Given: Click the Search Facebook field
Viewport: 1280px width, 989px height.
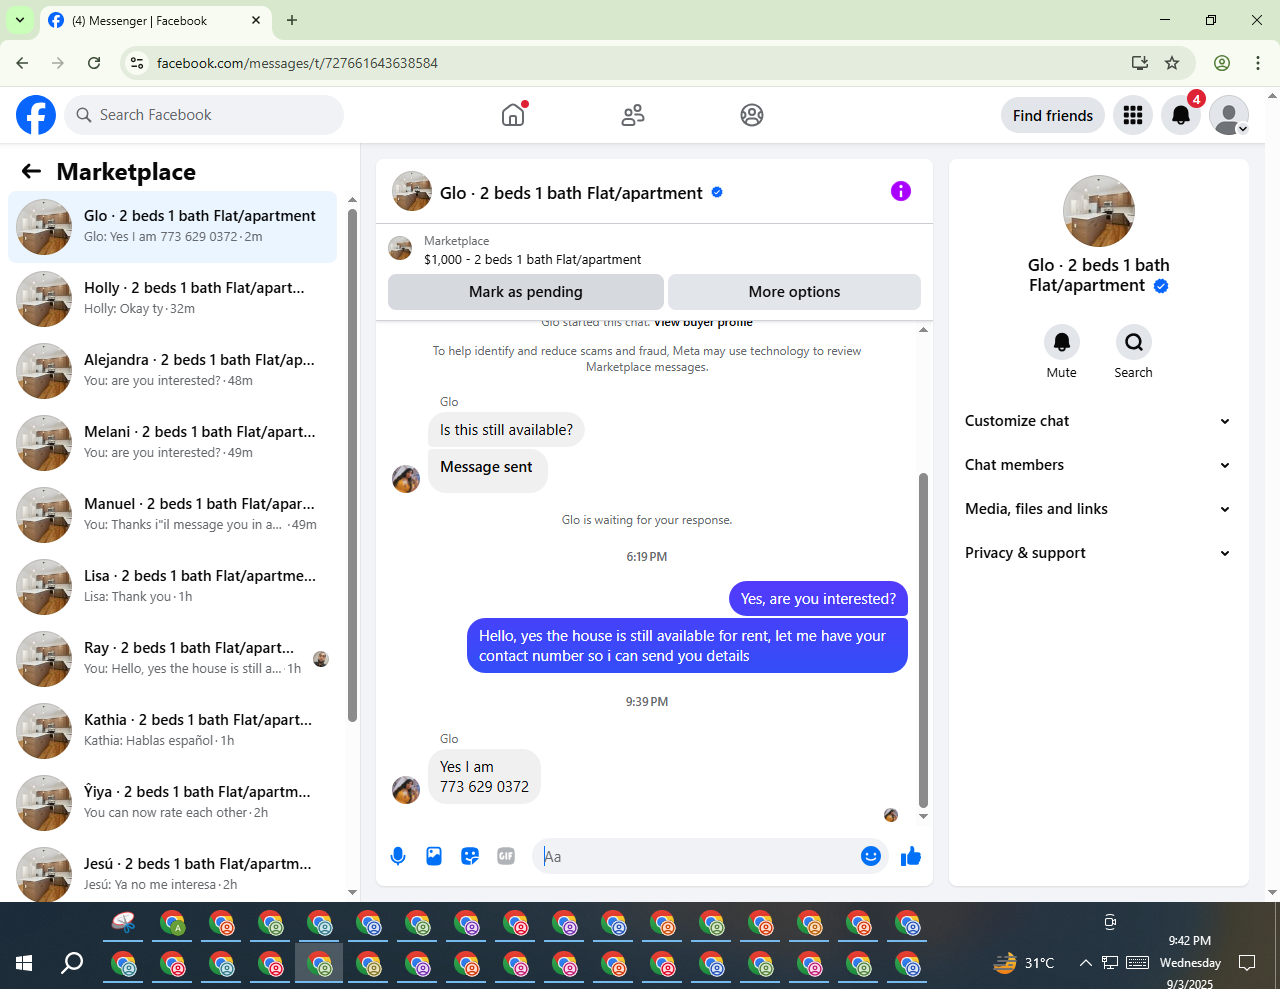Looking at the screenshot, I should click(x=204, y=115).
